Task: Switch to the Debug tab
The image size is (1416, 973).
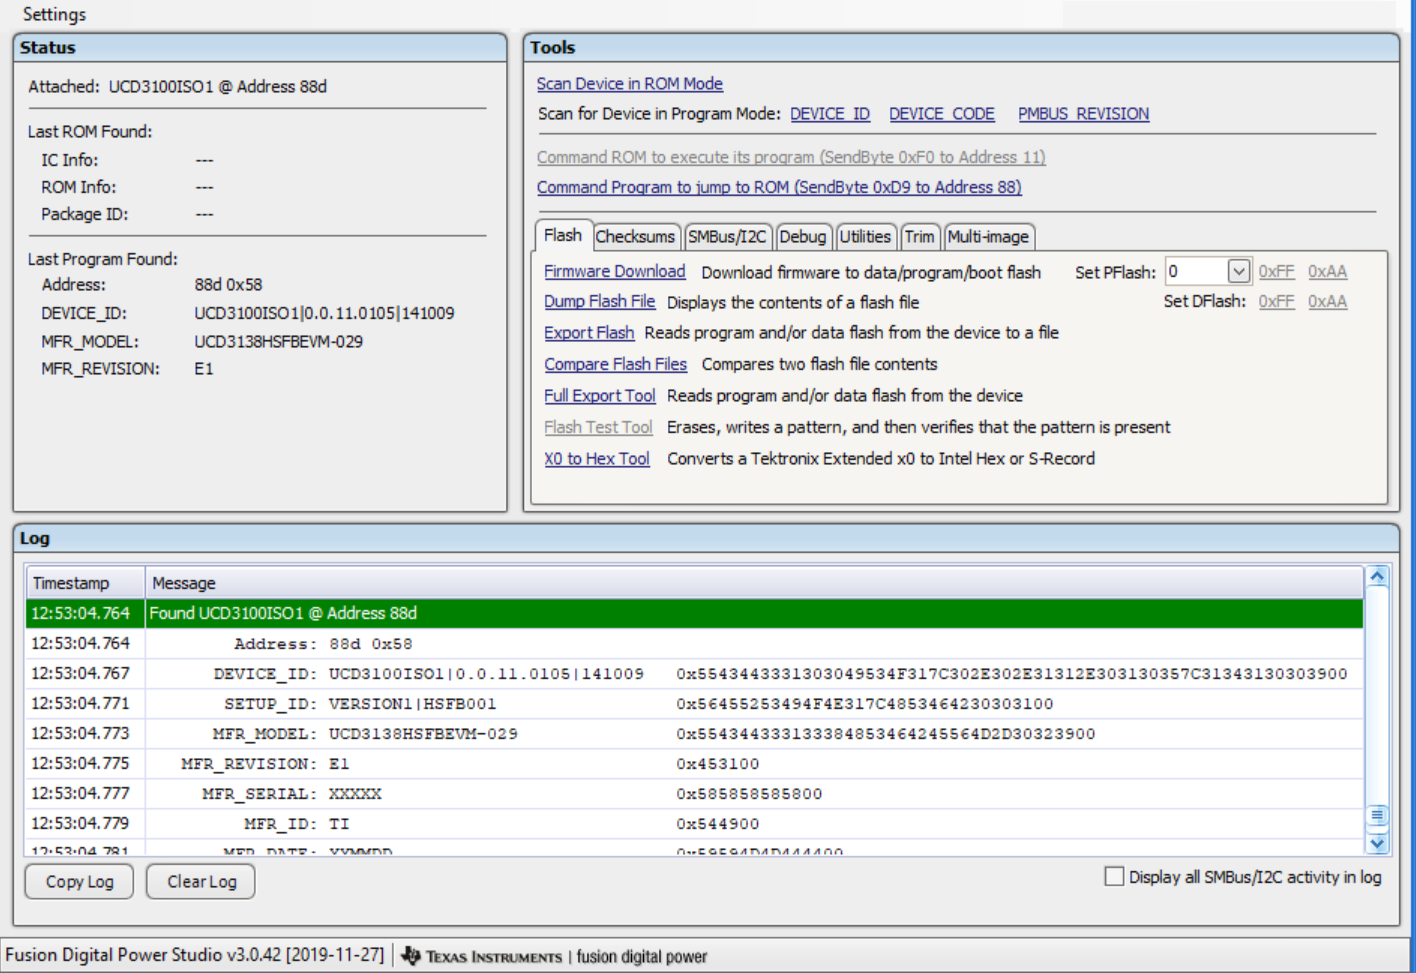Action: tap(803, 237)
